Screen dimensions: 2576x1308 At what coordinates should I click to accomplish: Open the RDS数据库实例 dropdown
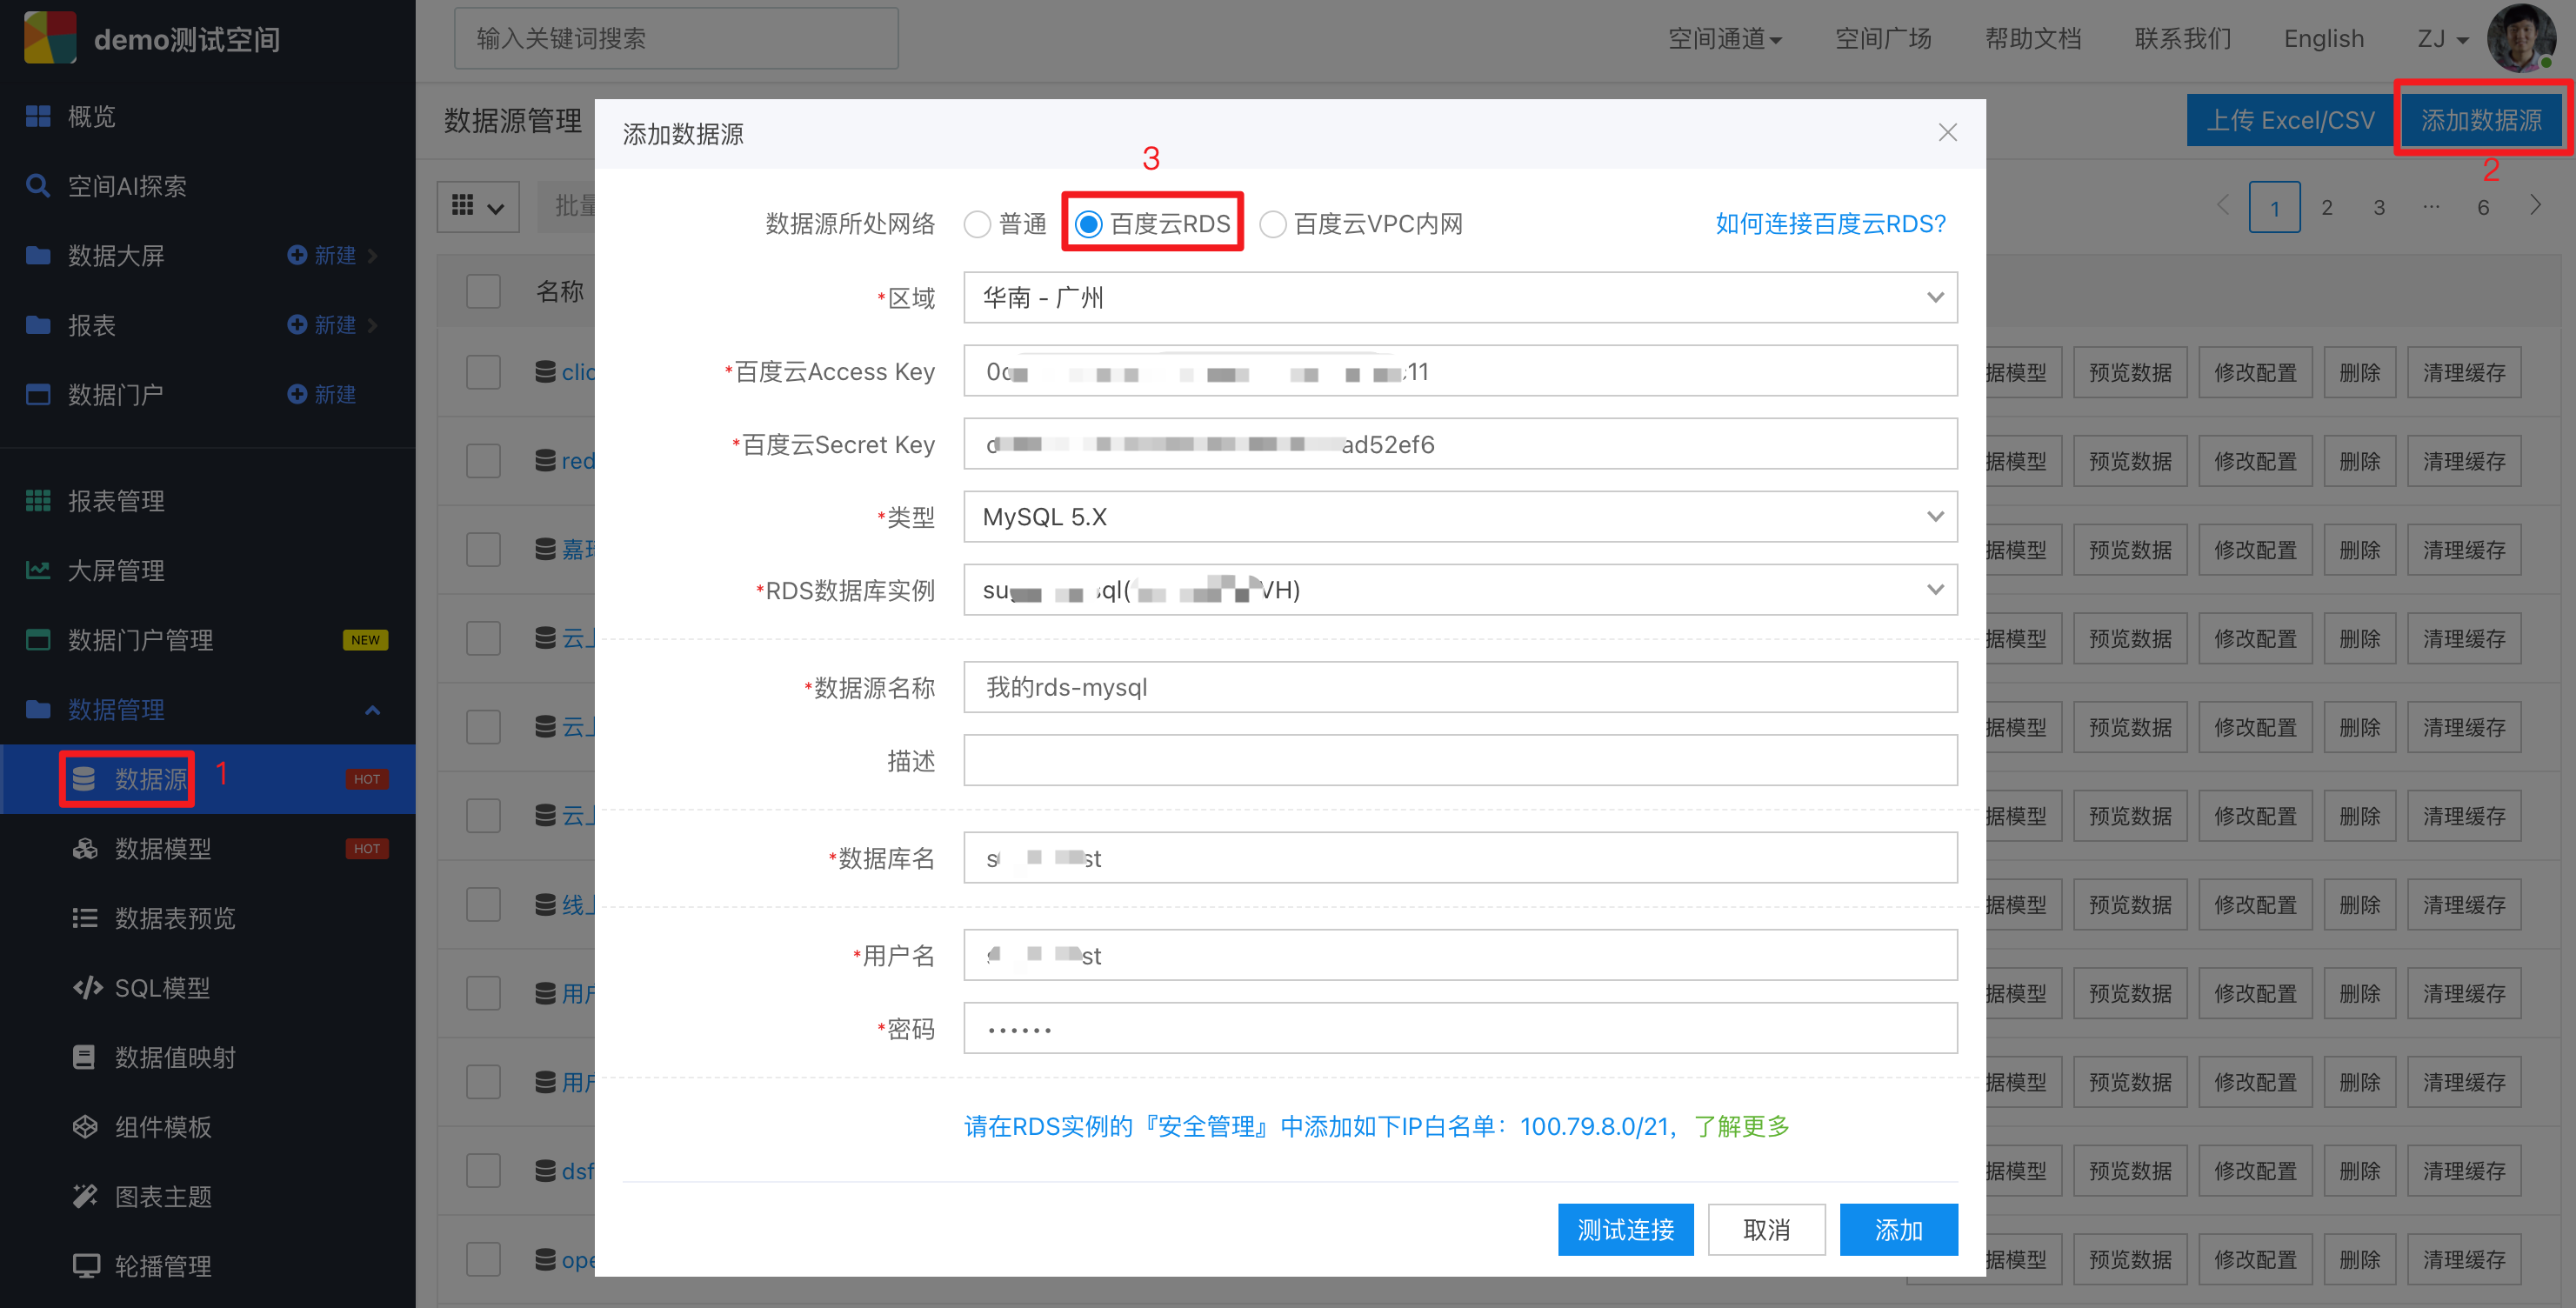tap(1460, 590)
